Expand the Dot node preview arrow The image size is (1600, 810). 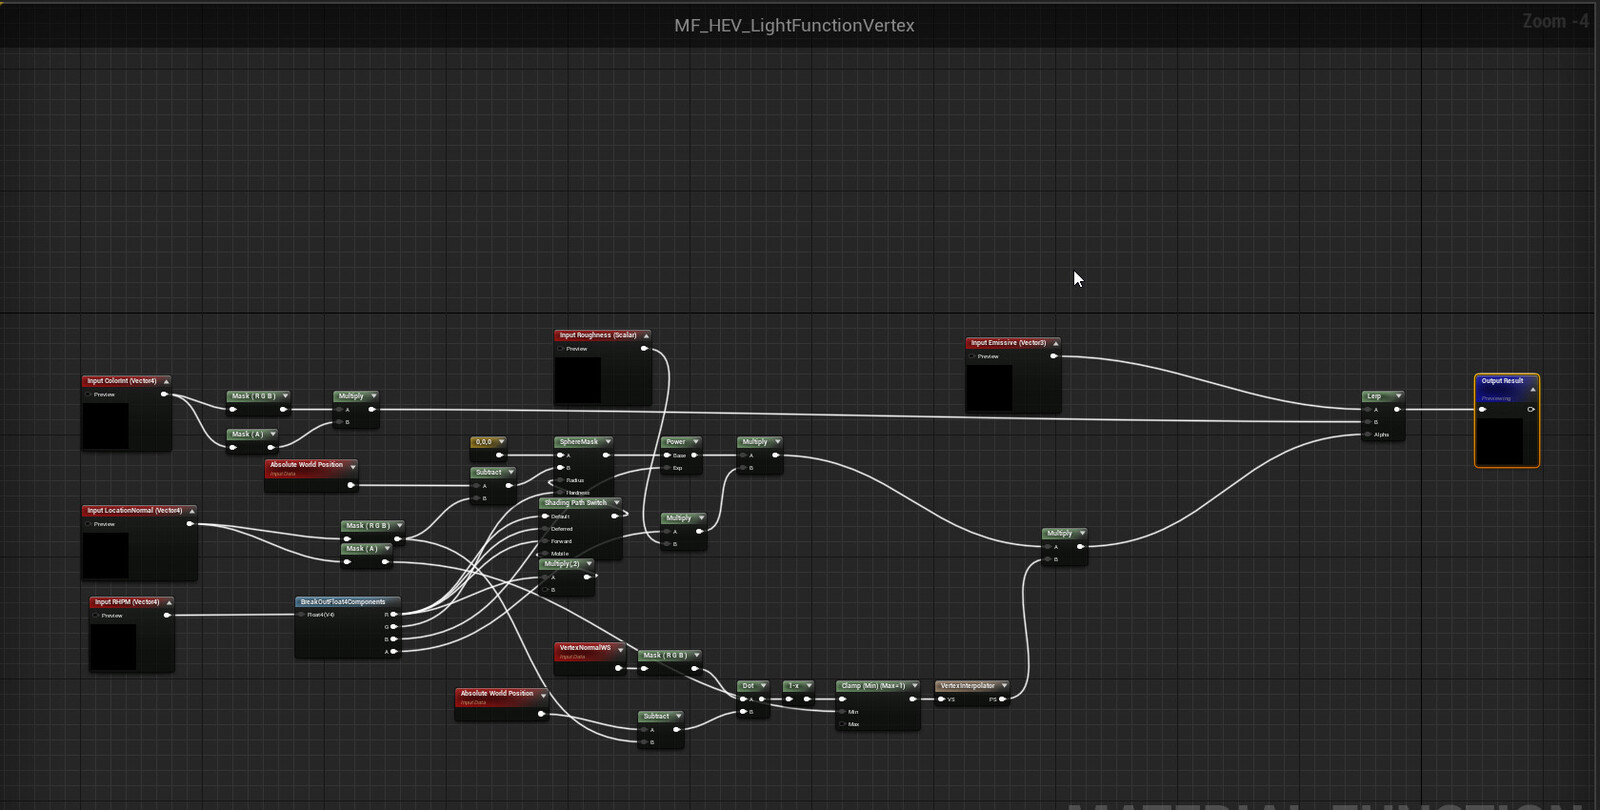coord(763,686)
